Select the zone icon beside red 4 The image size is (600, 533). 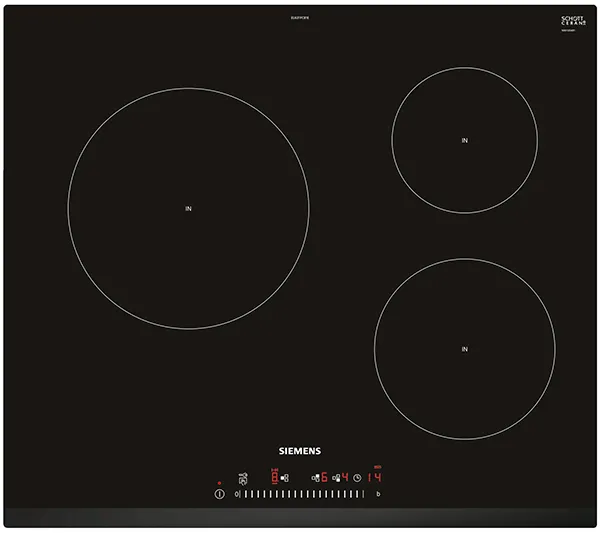point(336,478)
